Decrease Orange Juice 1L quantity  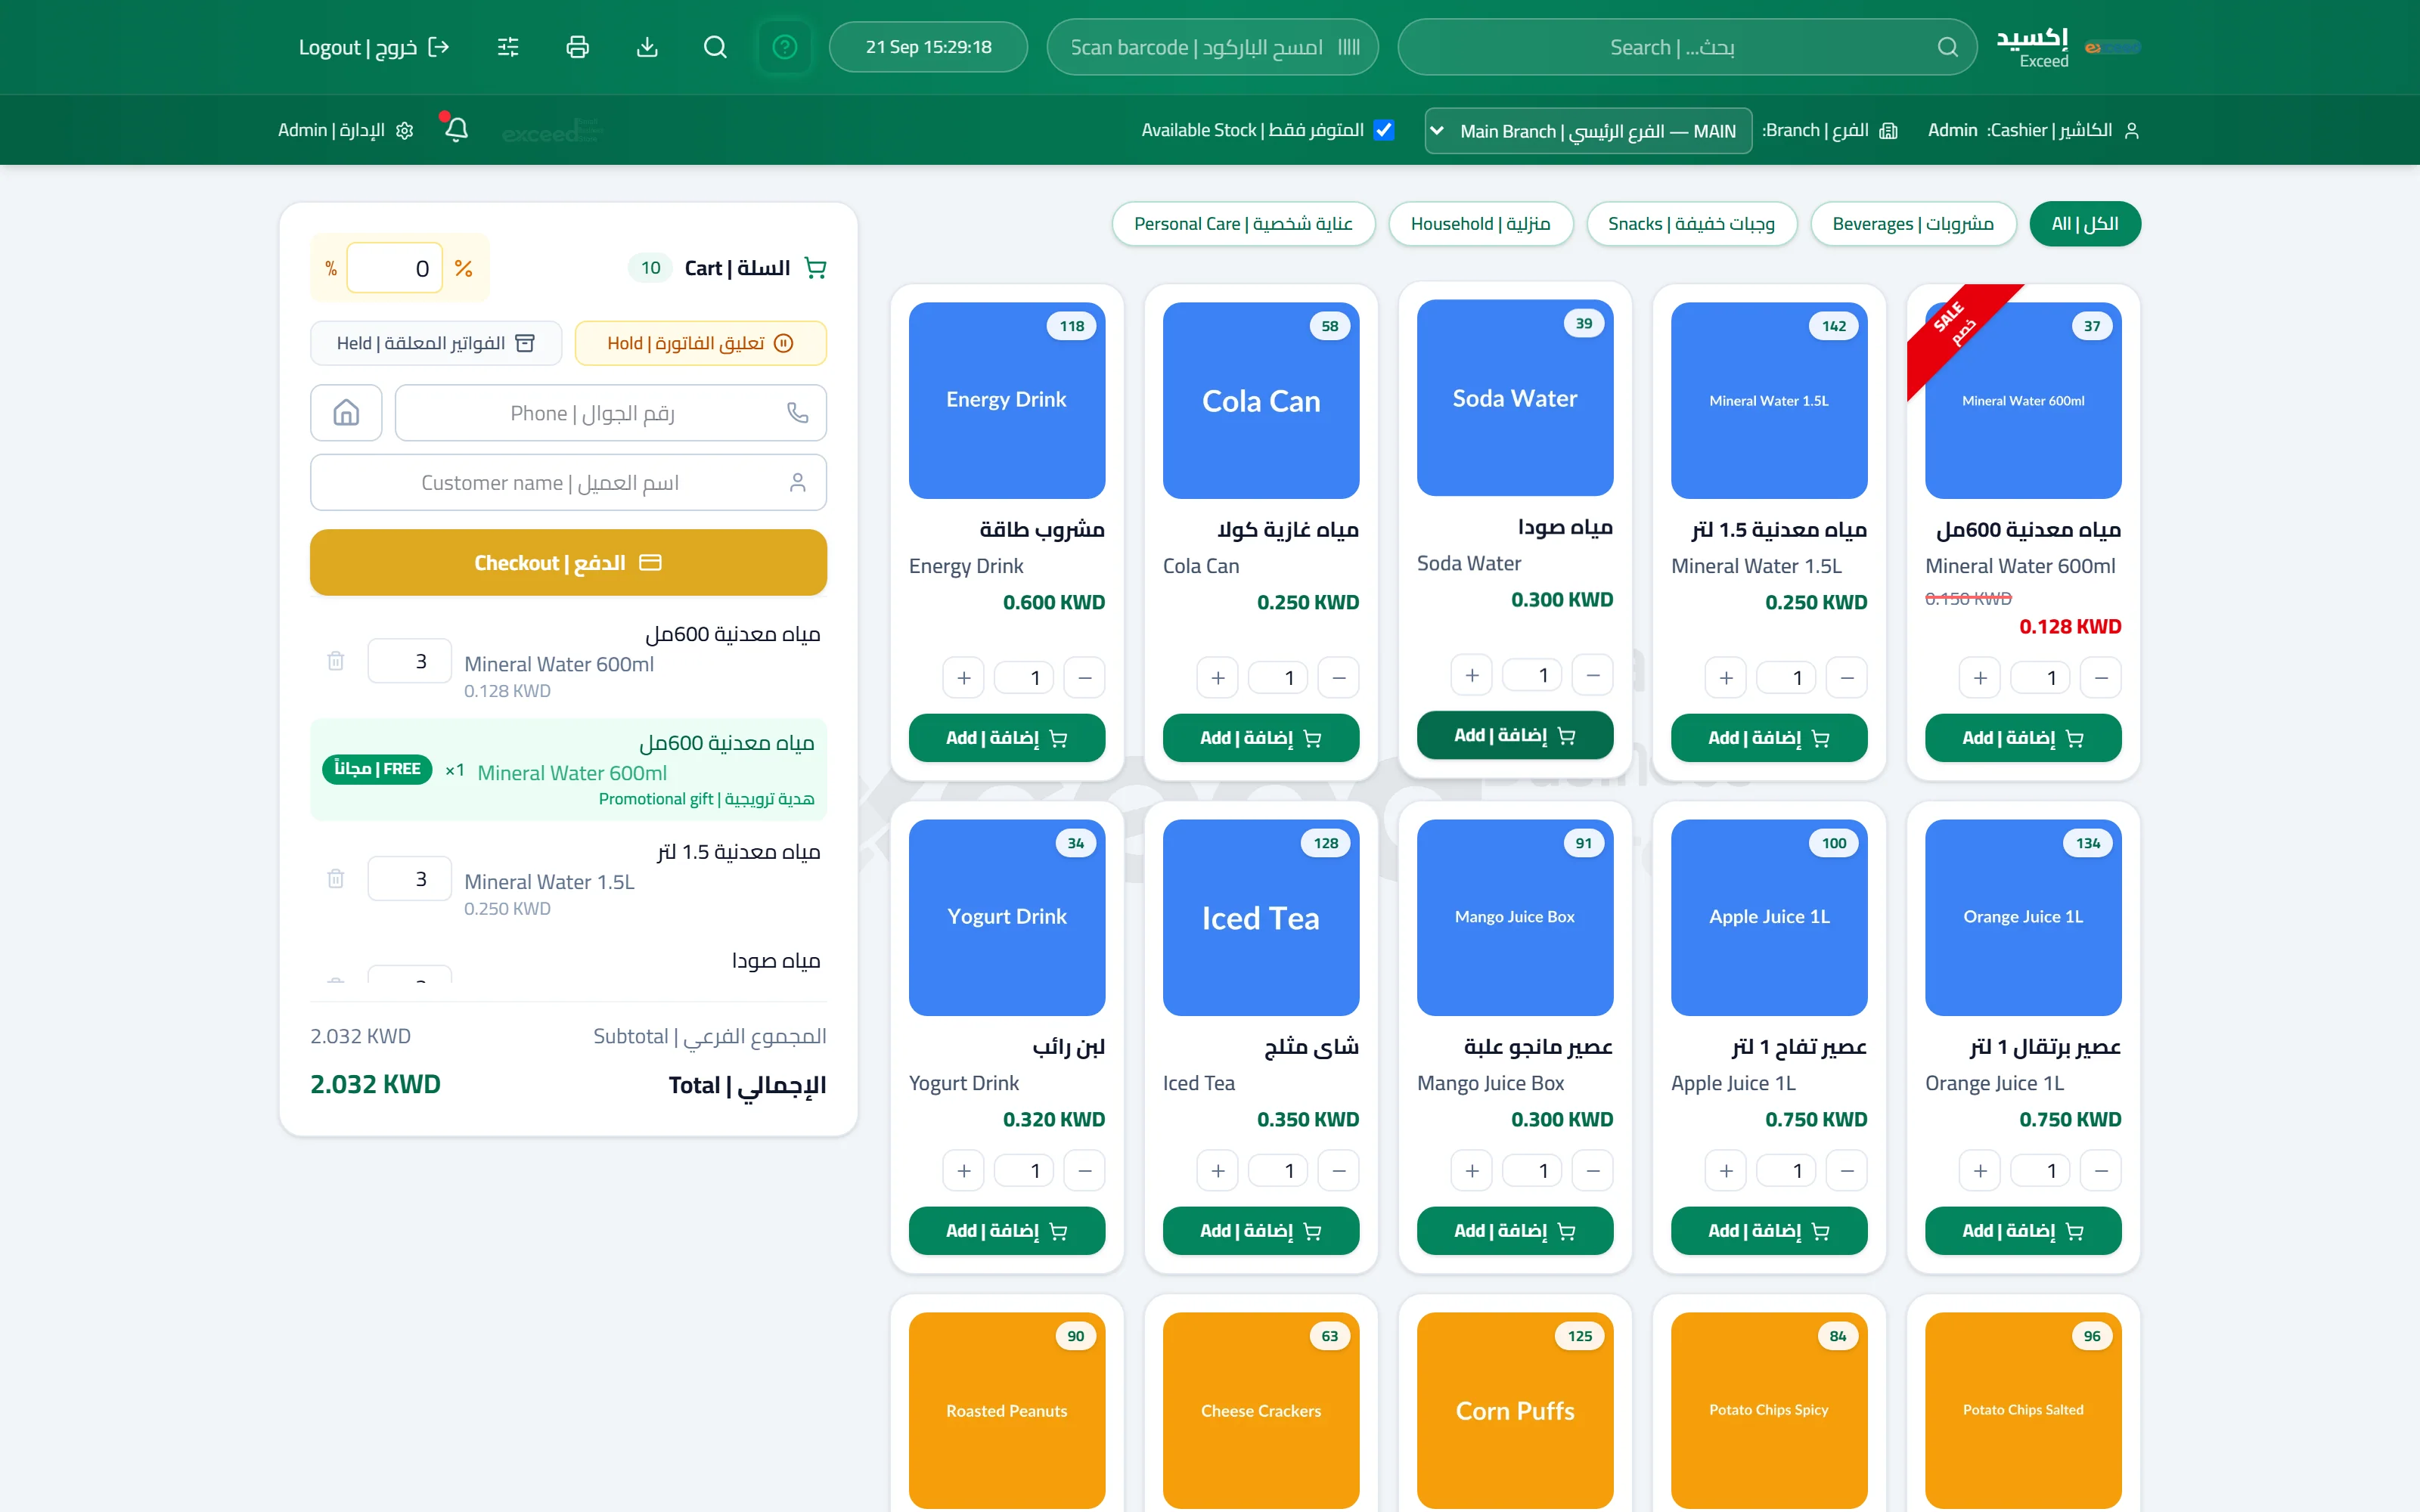[2101, 1171]
